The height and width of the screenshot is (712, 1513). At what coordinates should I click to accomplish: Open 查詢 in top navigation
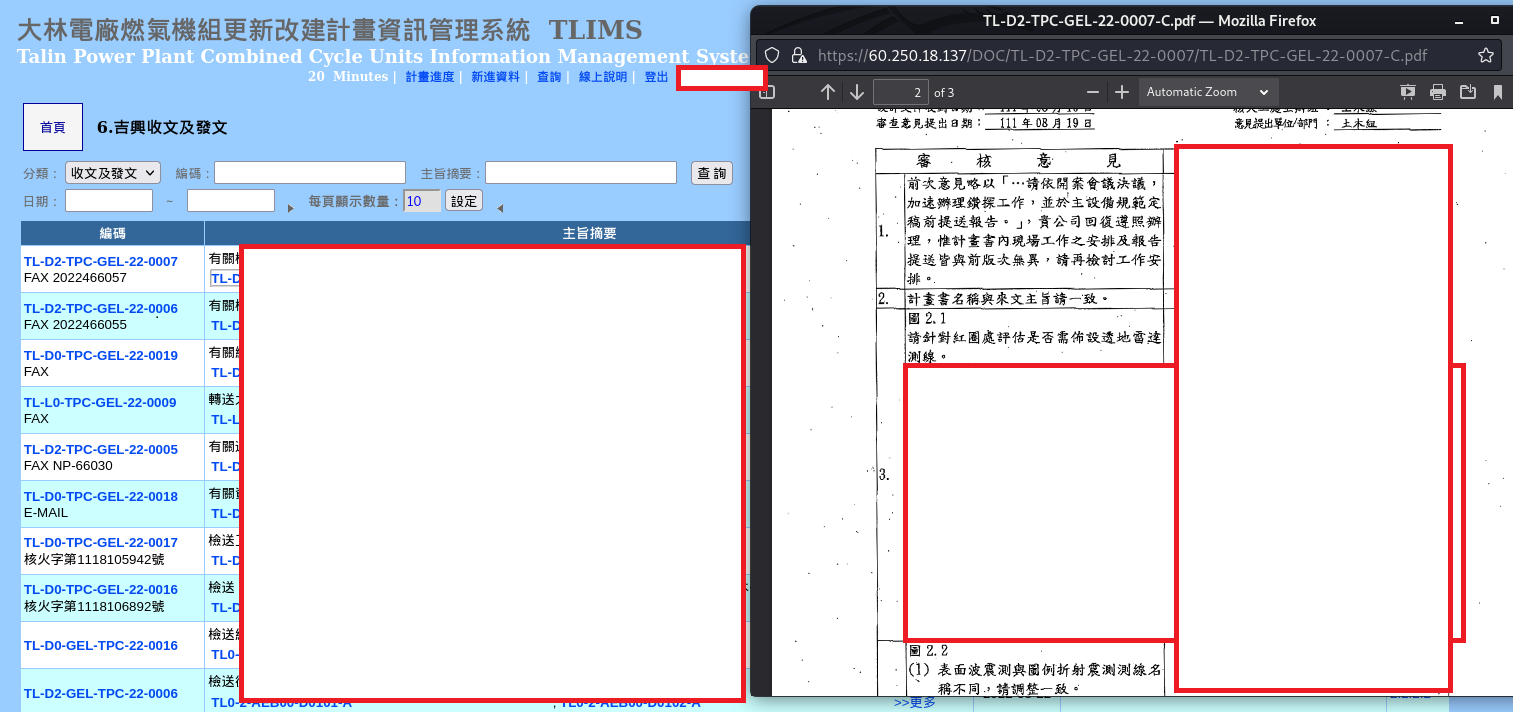549,77
